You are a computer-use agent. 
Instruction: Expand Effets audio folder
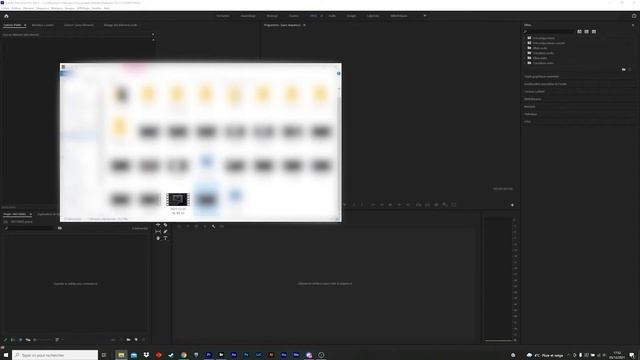tap(525, 48)
